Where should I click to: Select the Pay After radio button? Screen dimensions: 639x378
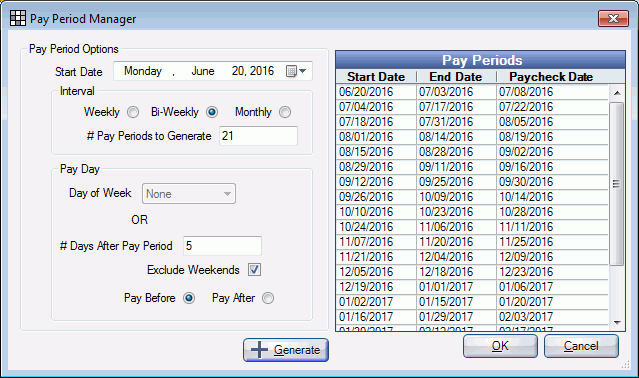point(268,298)
